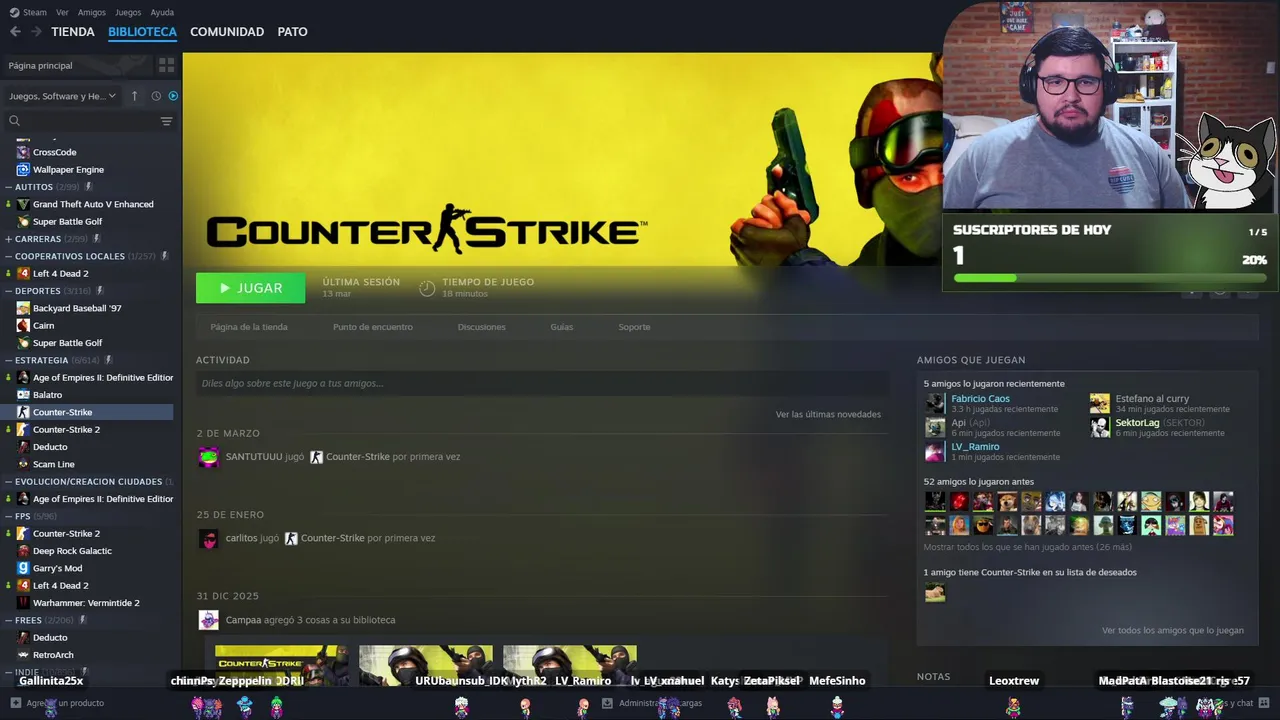Open the COMUNIDAD section
The image size is (1280, 720).
coord(227,32)
